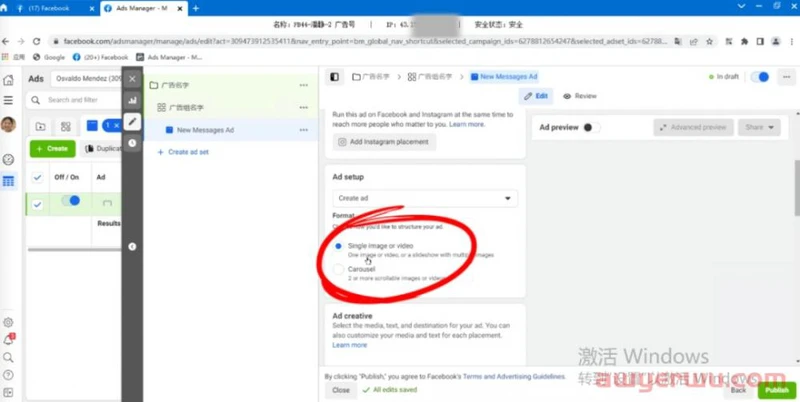Click the green Create button
800x402 pixels.
[53, 148]
